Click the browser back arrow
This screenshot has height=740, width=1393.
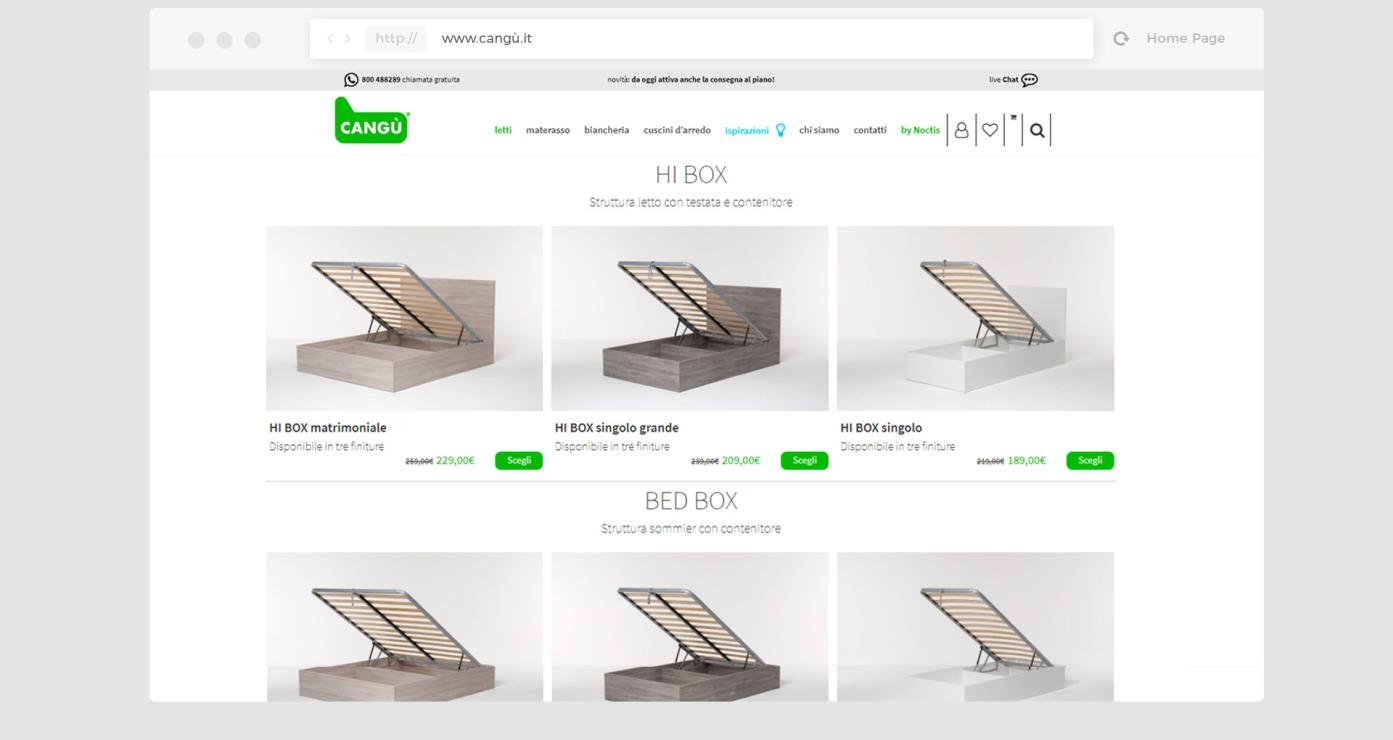click(x=331, y=38)
